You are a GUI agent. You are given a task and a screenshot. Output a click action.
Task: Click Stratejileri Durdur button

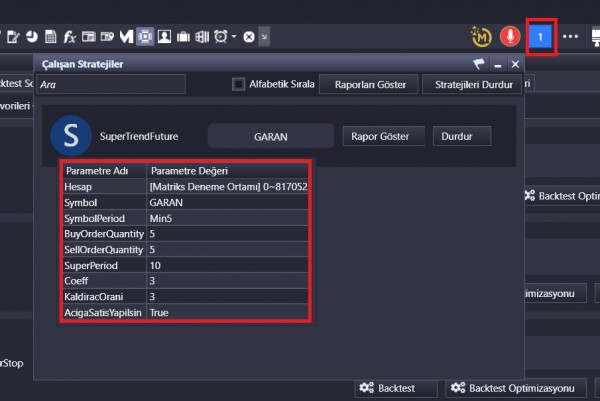pyautogui.click(x=474, y=85)
